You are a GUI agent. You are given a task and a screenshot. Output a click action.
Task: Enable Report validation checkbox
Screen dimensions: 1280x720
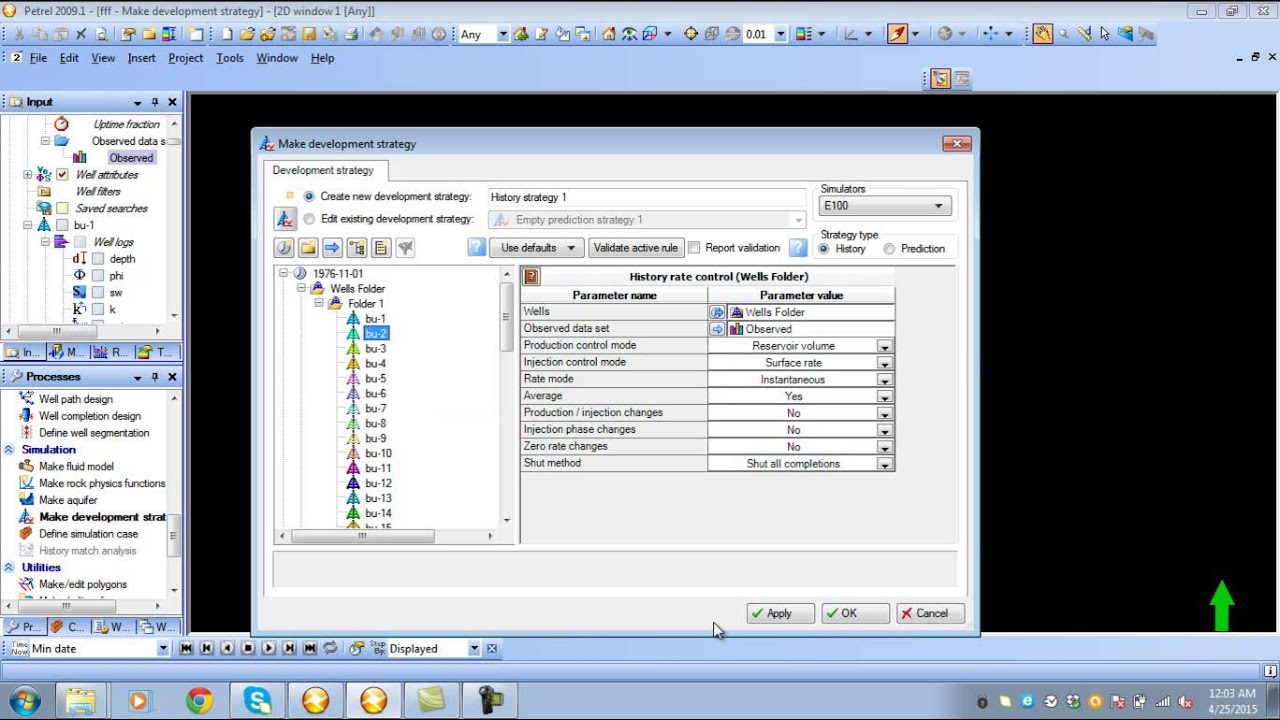(694, 248)
